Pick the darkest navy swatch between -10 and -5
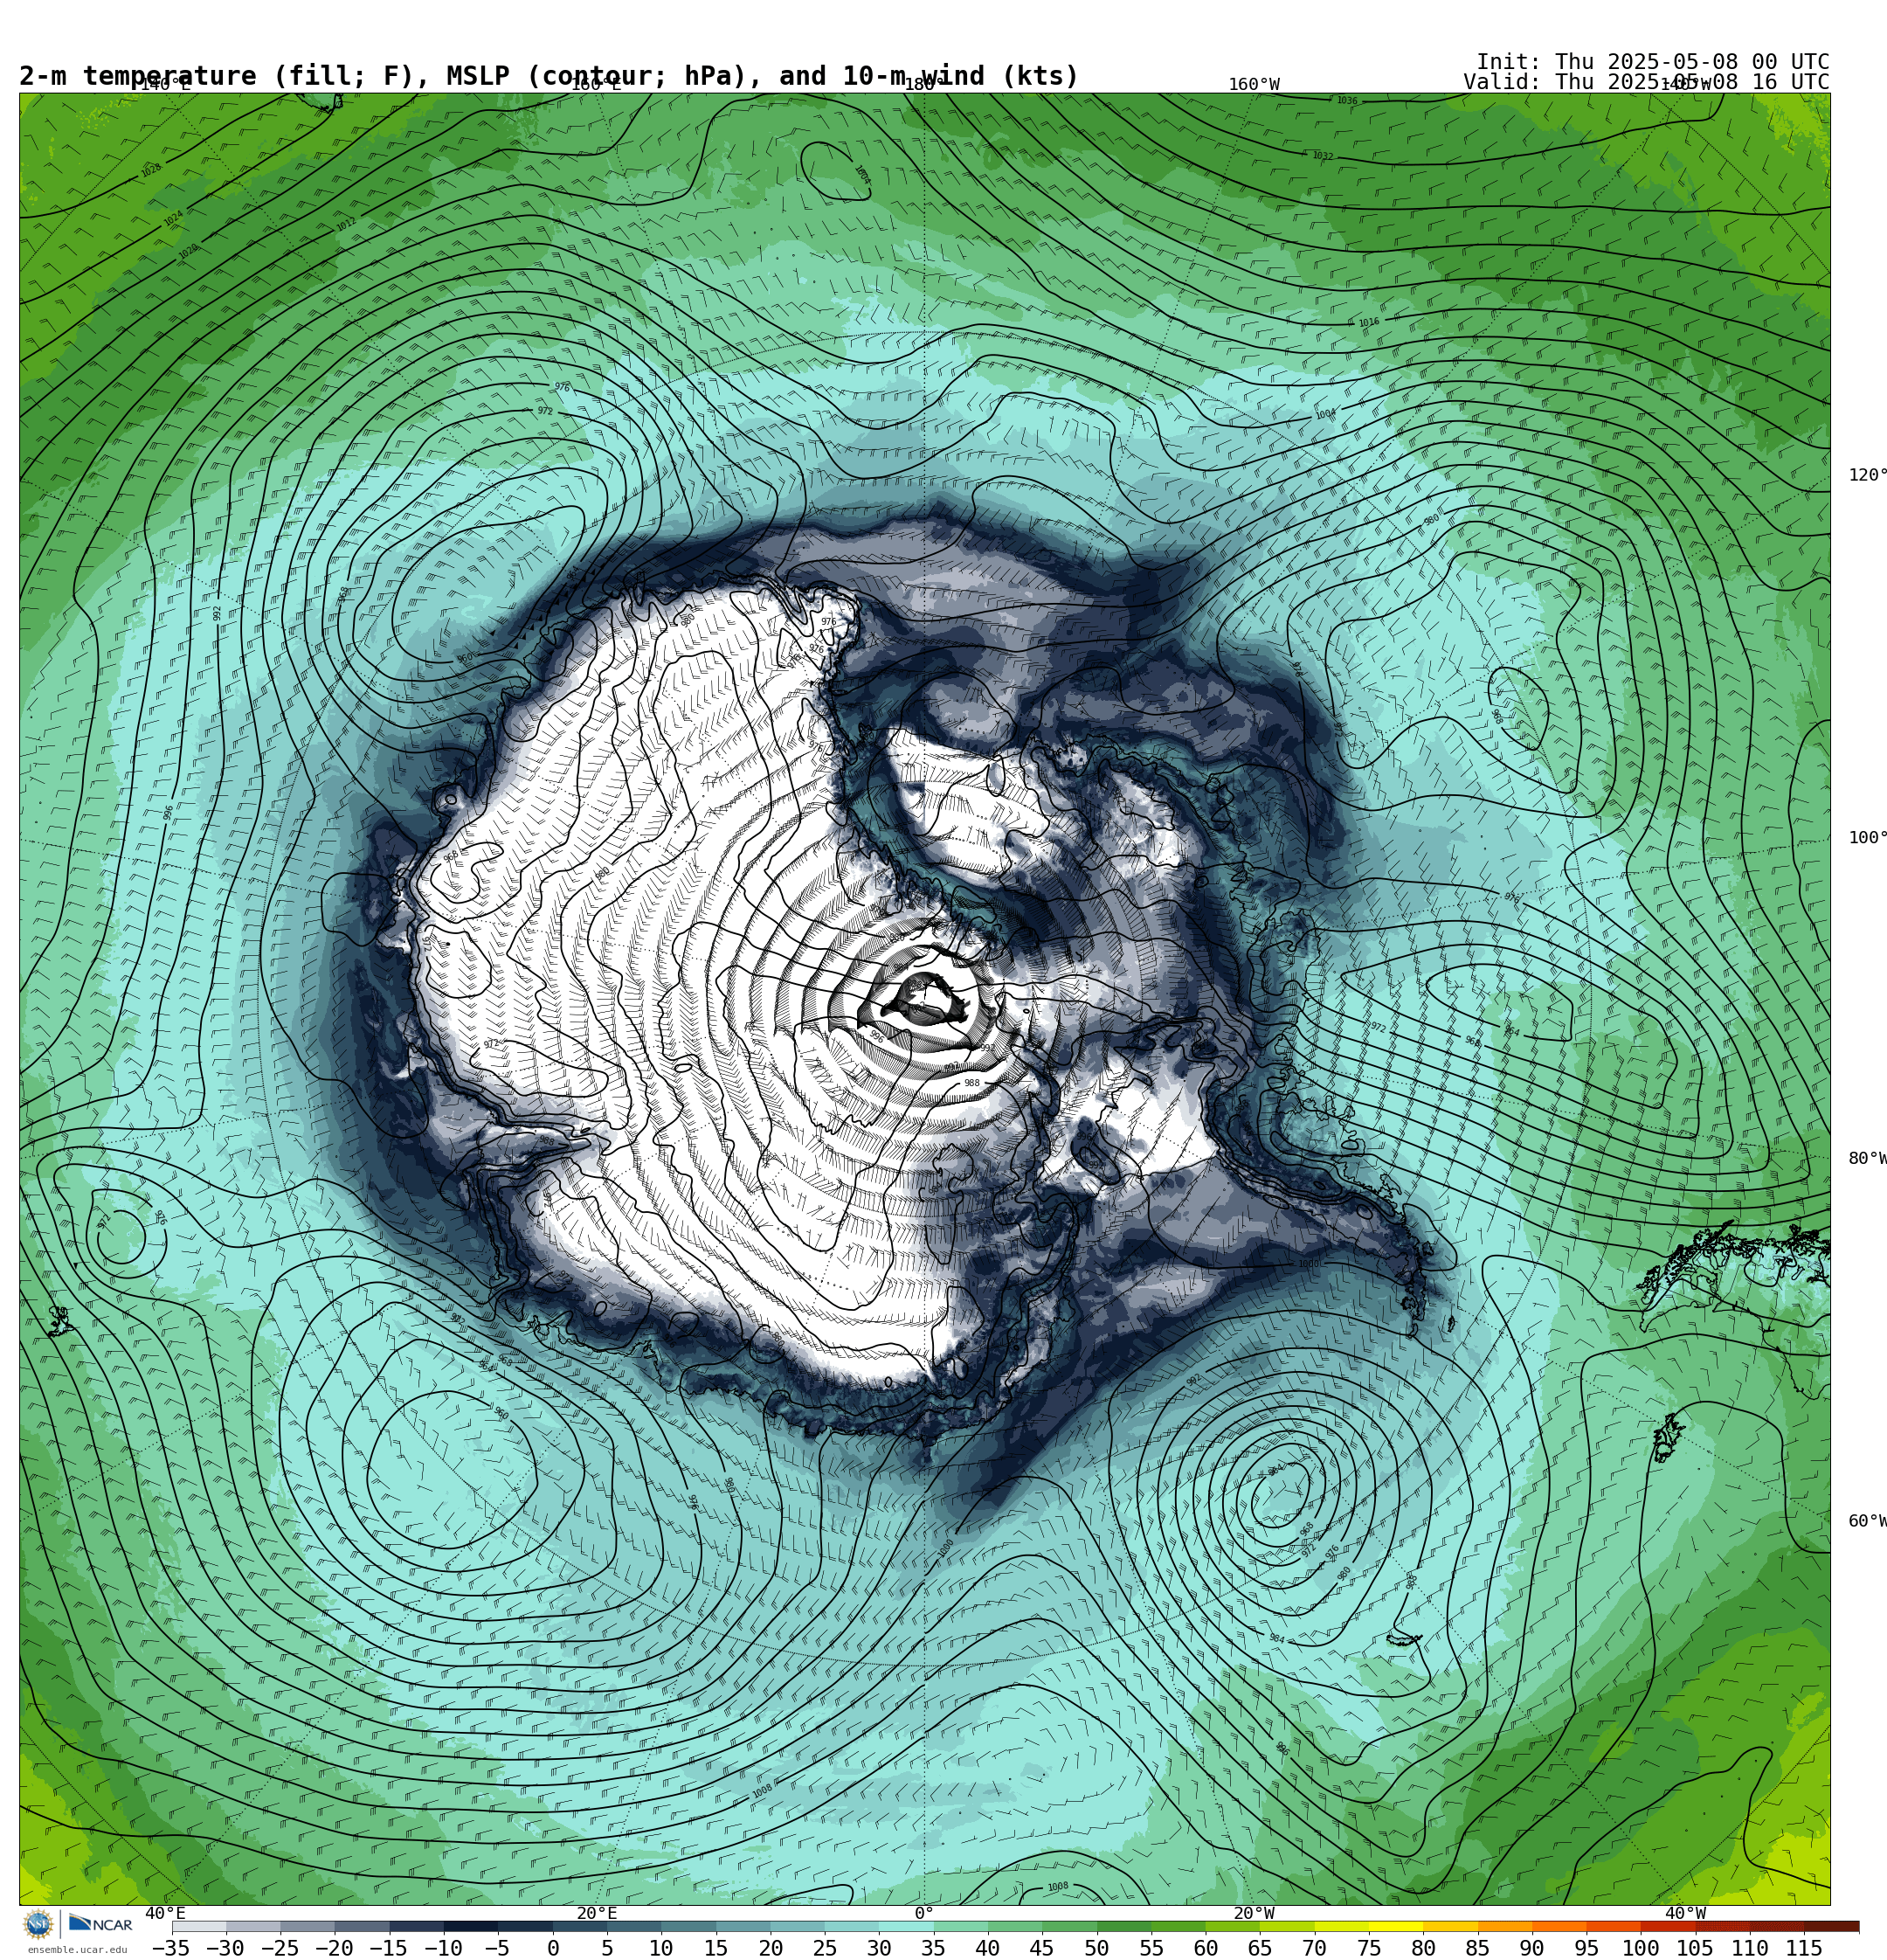The image size is (1887, 1960). tap(470, 1926)
